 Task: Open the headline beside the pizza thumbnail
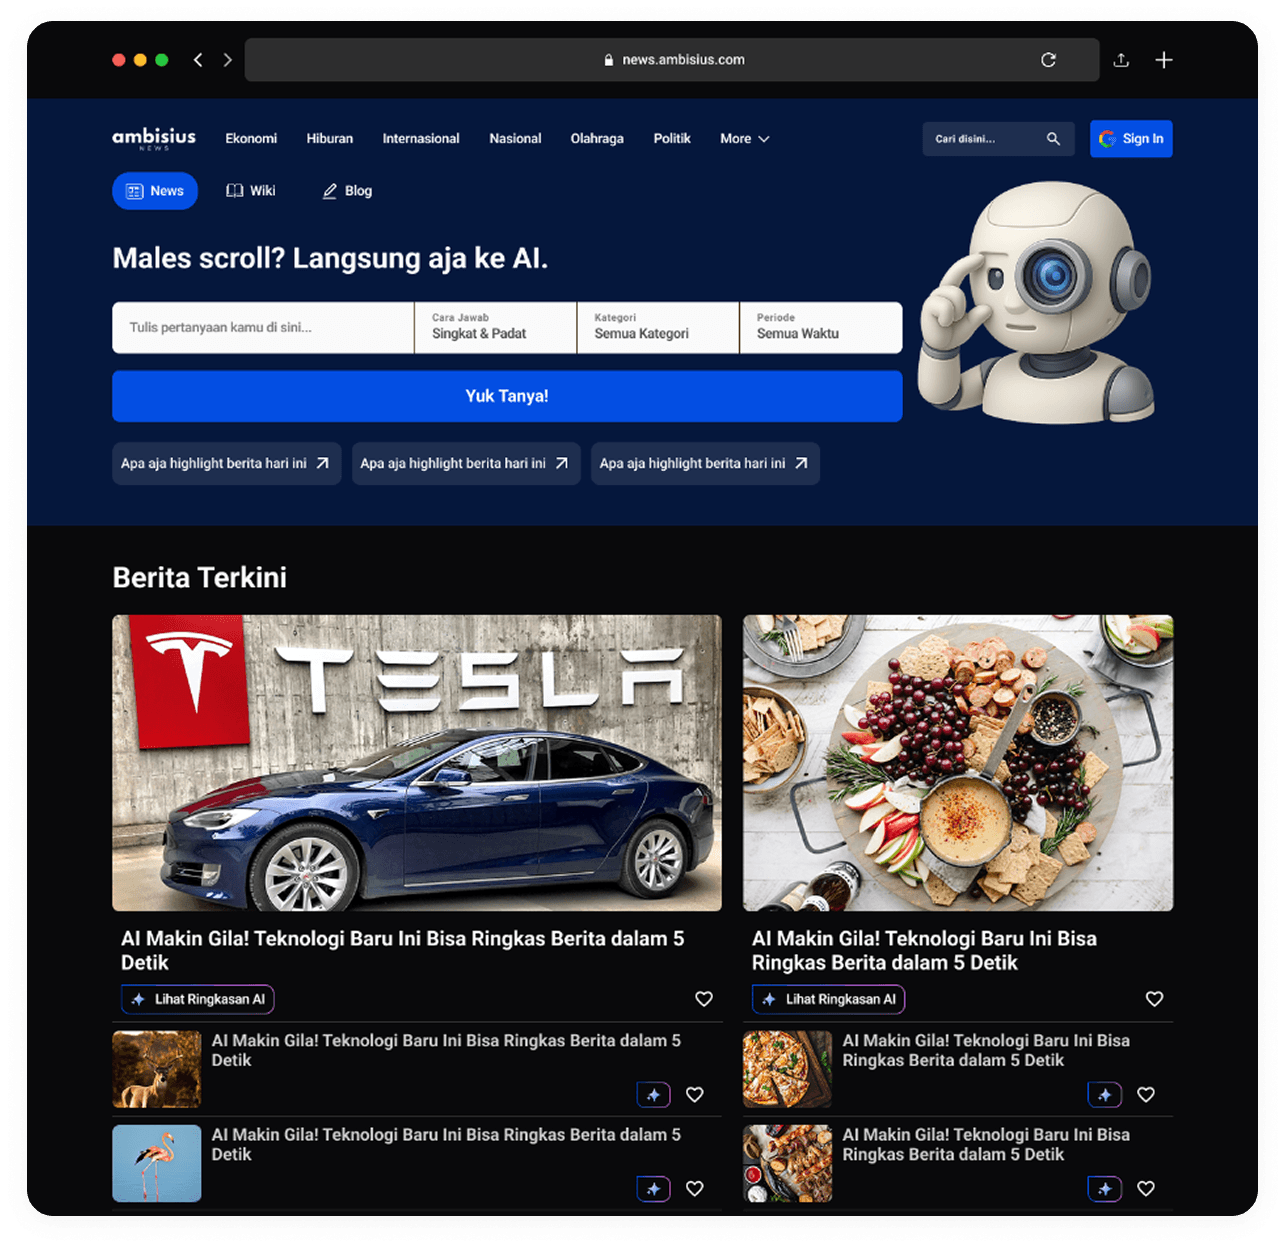[x=986, y=1050]
